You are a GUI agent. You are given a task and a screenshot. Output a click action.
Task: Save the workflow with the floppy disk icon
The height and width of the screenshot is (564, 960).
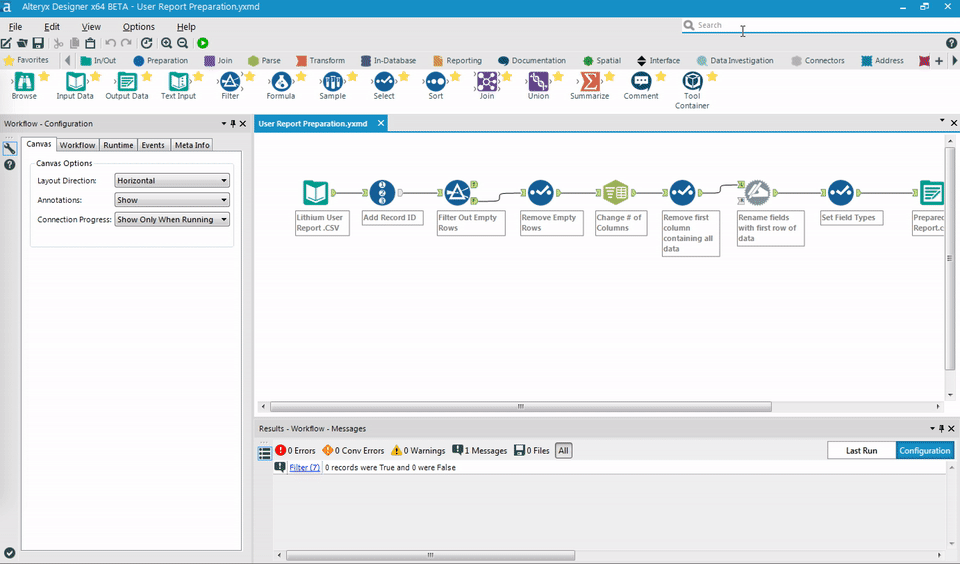[x=38, y=43]
